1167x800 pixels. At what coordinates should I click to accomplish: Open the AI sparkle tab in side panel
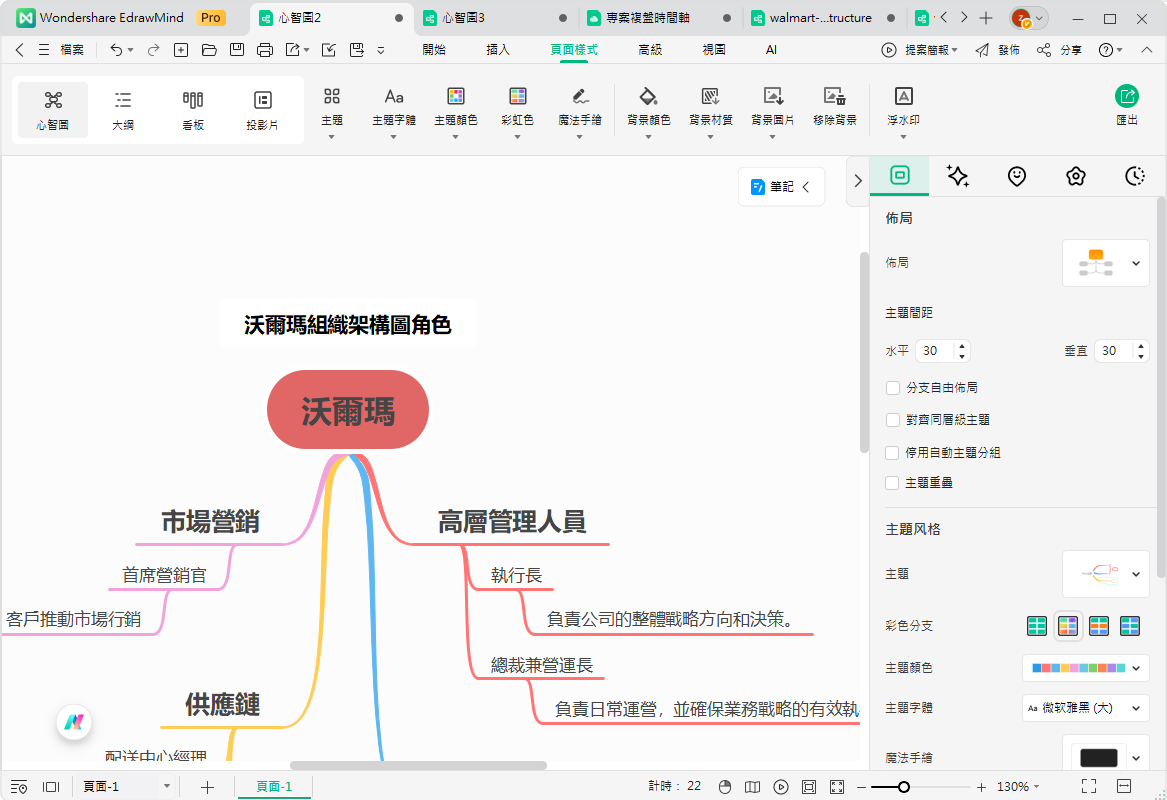pyautogui.click(x=957, y=177)
